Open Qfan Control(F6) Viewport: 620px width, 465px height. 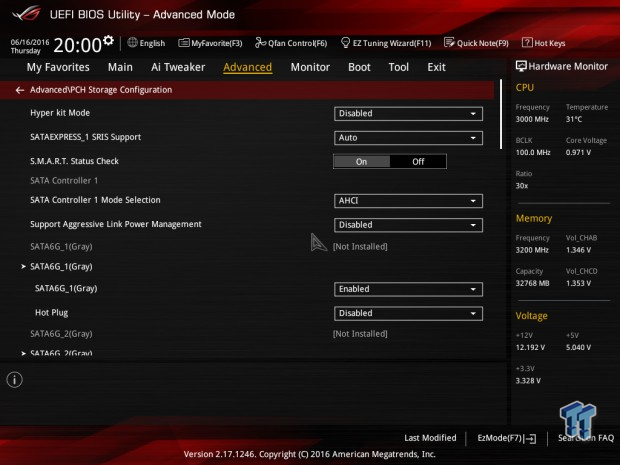point(291,43)
